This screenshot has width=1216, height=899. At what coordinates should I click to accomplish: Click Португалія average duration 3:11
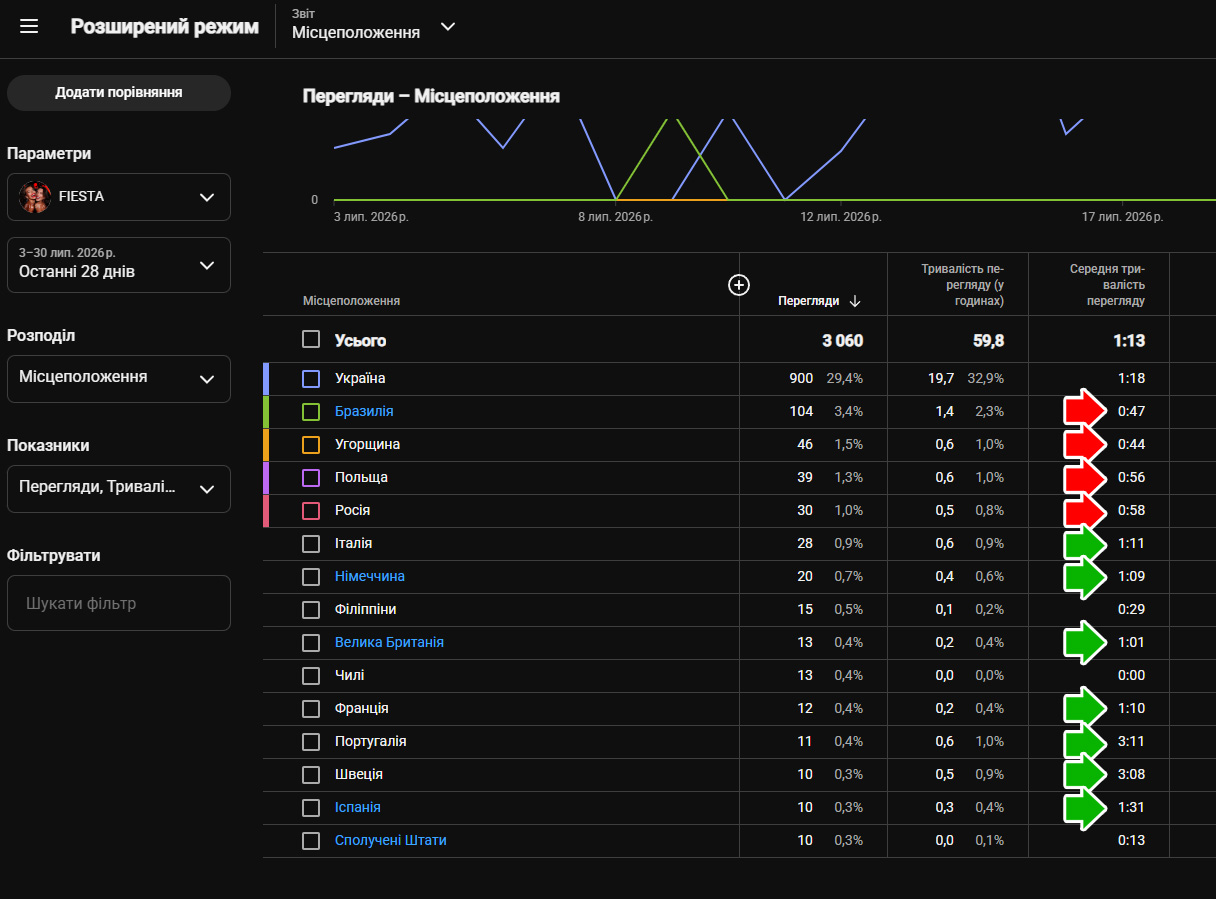click(x=1132, y=741)
